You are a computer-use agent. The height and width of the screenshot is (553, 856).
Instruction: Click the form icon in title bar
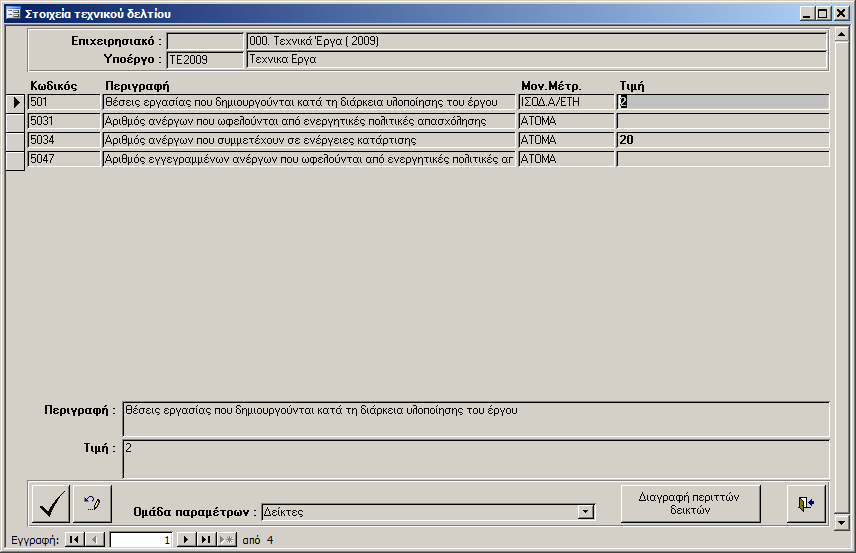click(13, 13)
